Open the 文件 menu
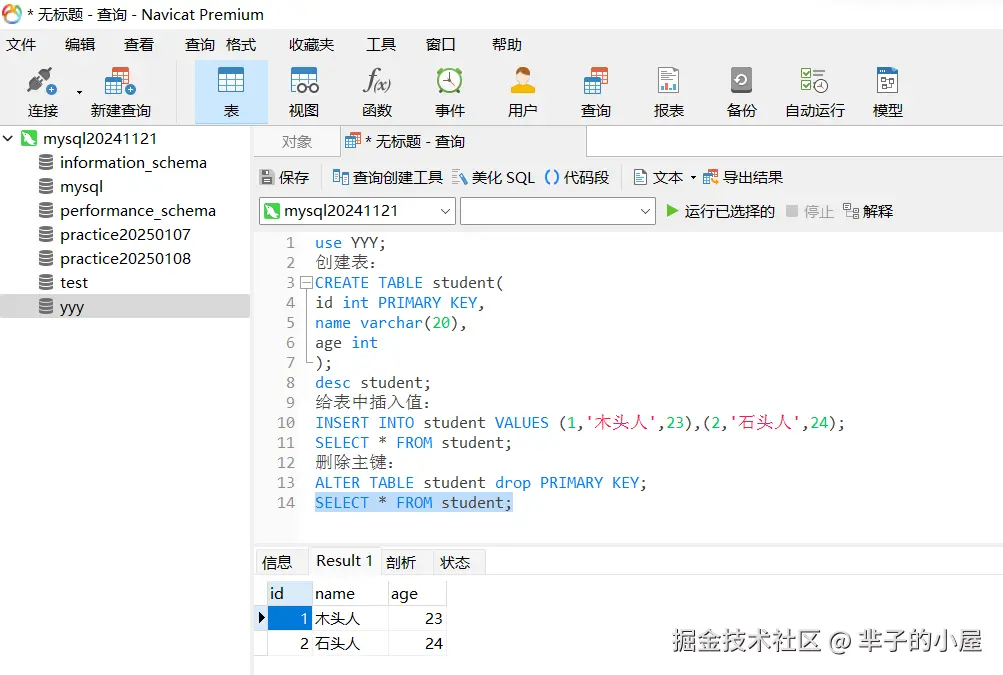Viewport: 1003px width, 675px height. tap(21, 45)
